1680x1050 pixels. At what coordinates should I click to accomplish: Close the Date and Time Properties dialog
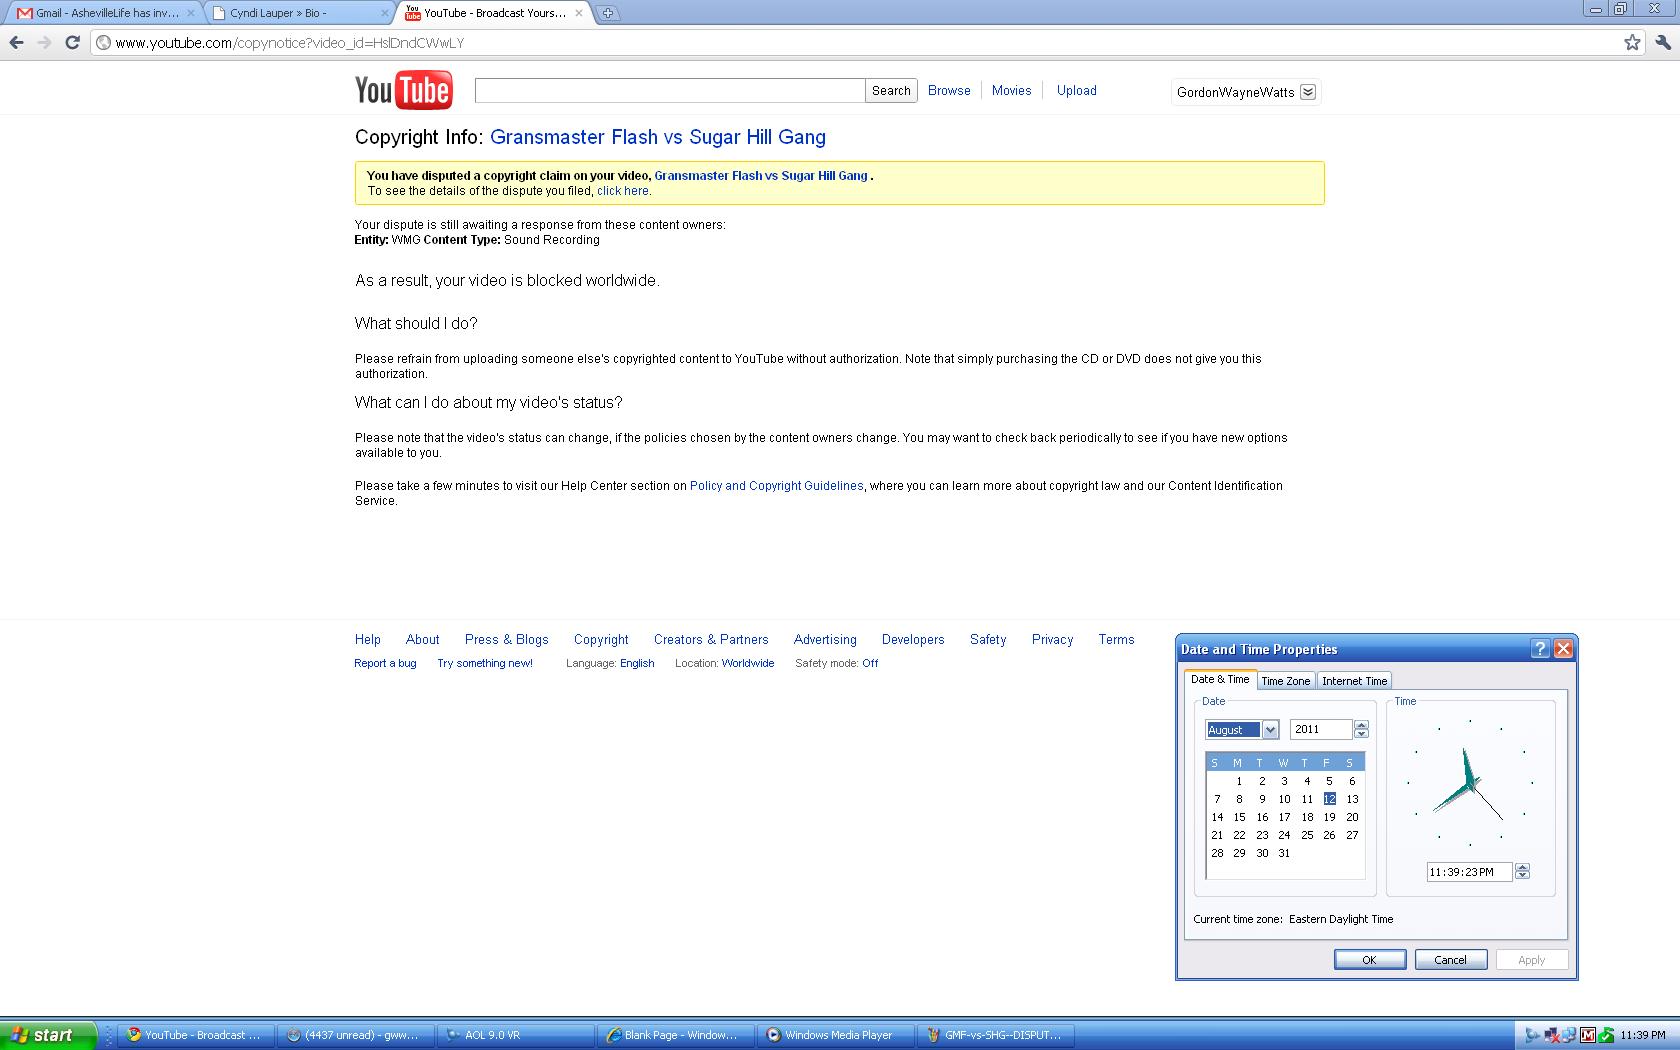point(1563,649)
